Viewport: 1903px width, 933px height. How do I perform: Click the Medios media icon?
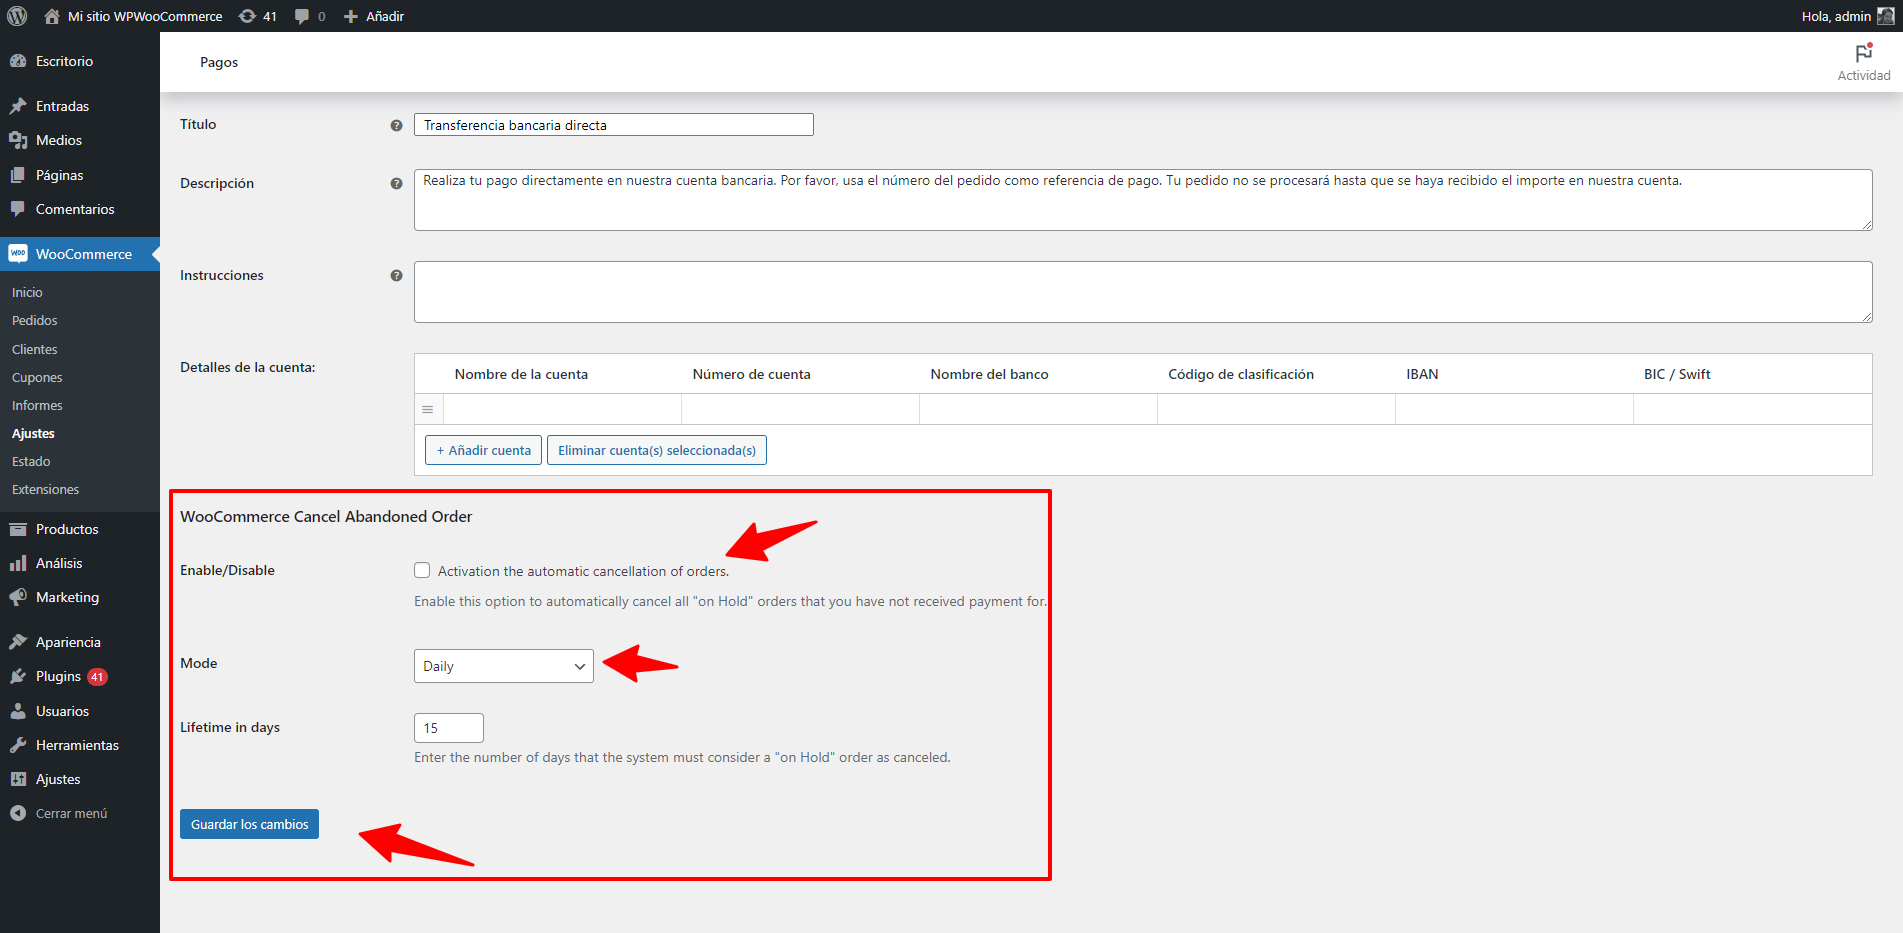tap(18, 140)
